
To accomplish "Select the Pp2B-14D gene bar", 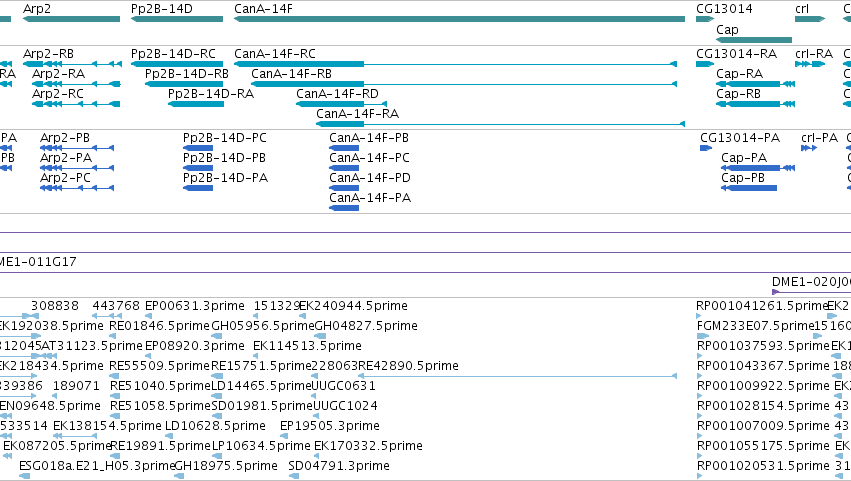I will [177, 19].
